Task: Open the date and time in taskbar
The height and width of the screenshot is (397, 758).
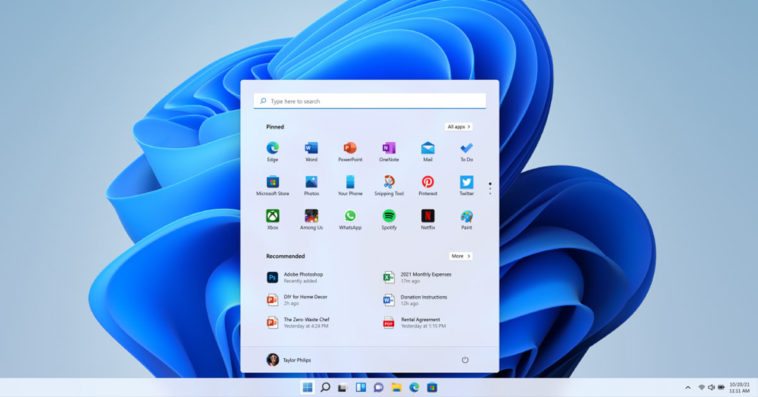Action: coord(740,387)
